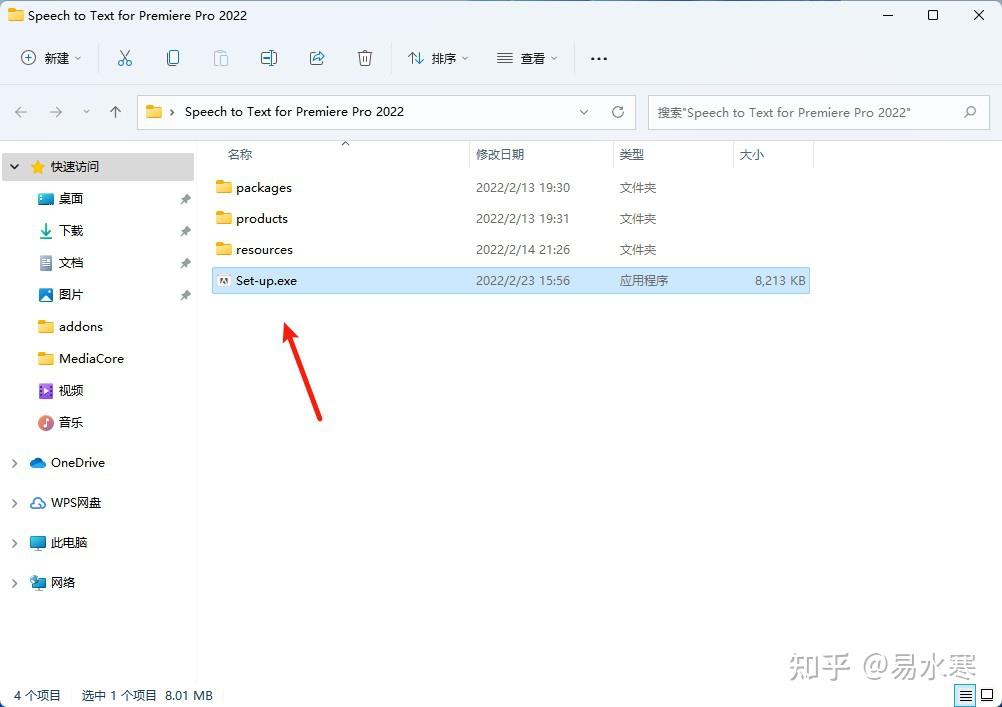Sort by the 修改日期 column header

(x=500, y=155)
